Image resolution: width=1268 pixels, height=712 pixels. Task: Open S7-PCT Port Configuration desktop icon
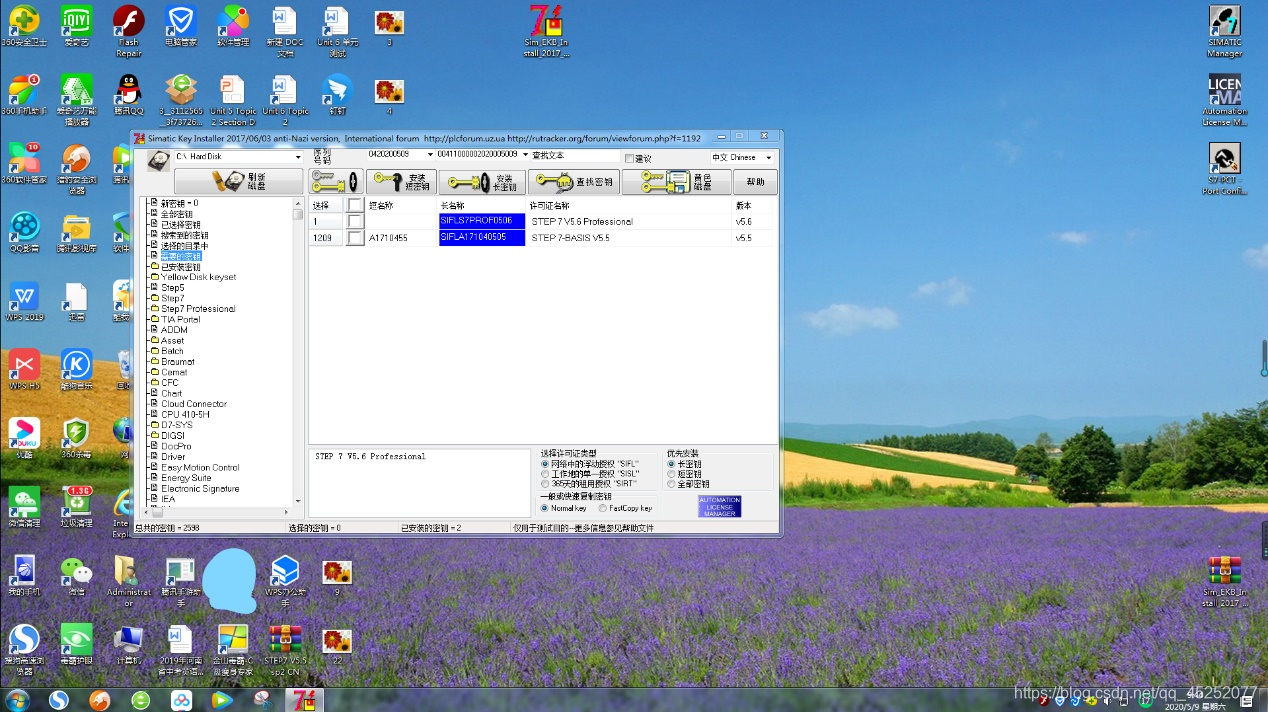[x=1224, y=168]
